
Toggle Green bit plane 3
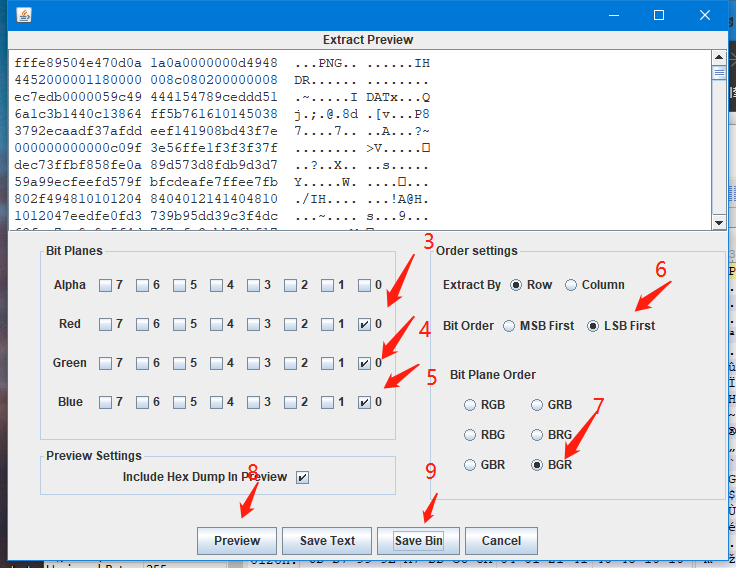pyautogui.click(x=253, y=363)
